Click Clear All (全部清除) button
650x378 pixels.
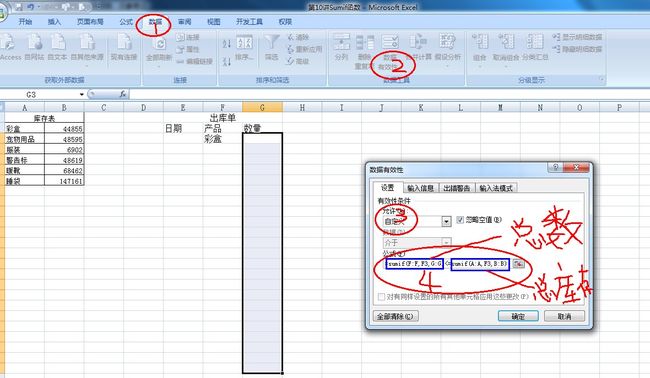coord(395,316)
